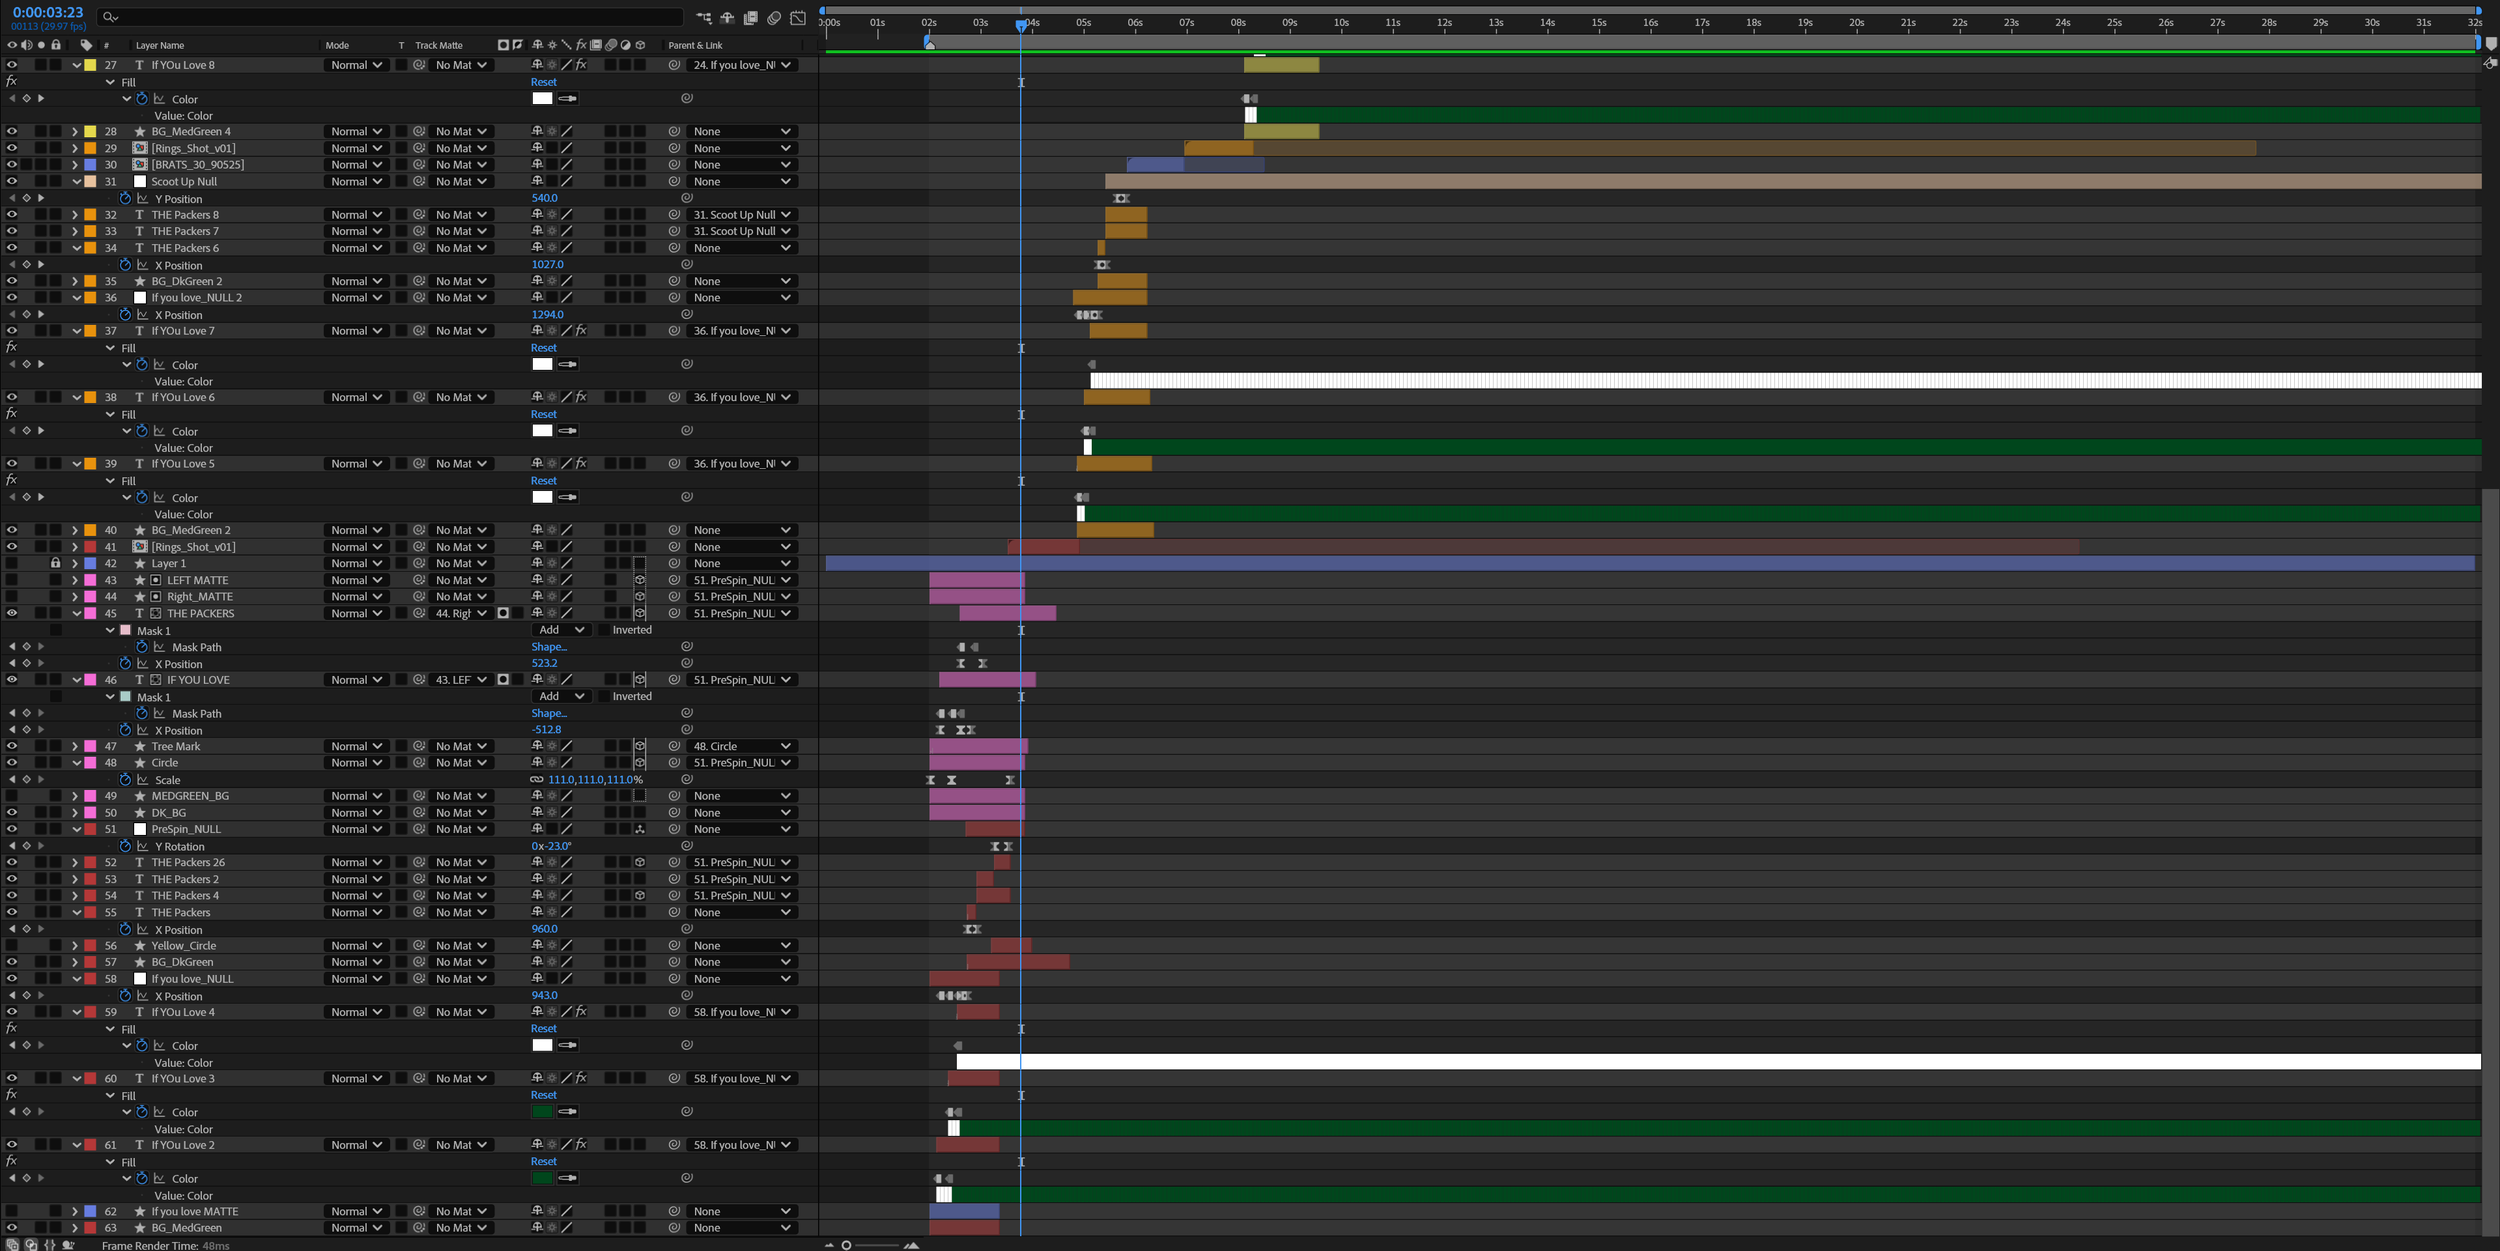The height and width of the screenshot is (1251, 2500).
Task: Open the parent dropdown for THE Packers 8
Action: pos(741,215)
